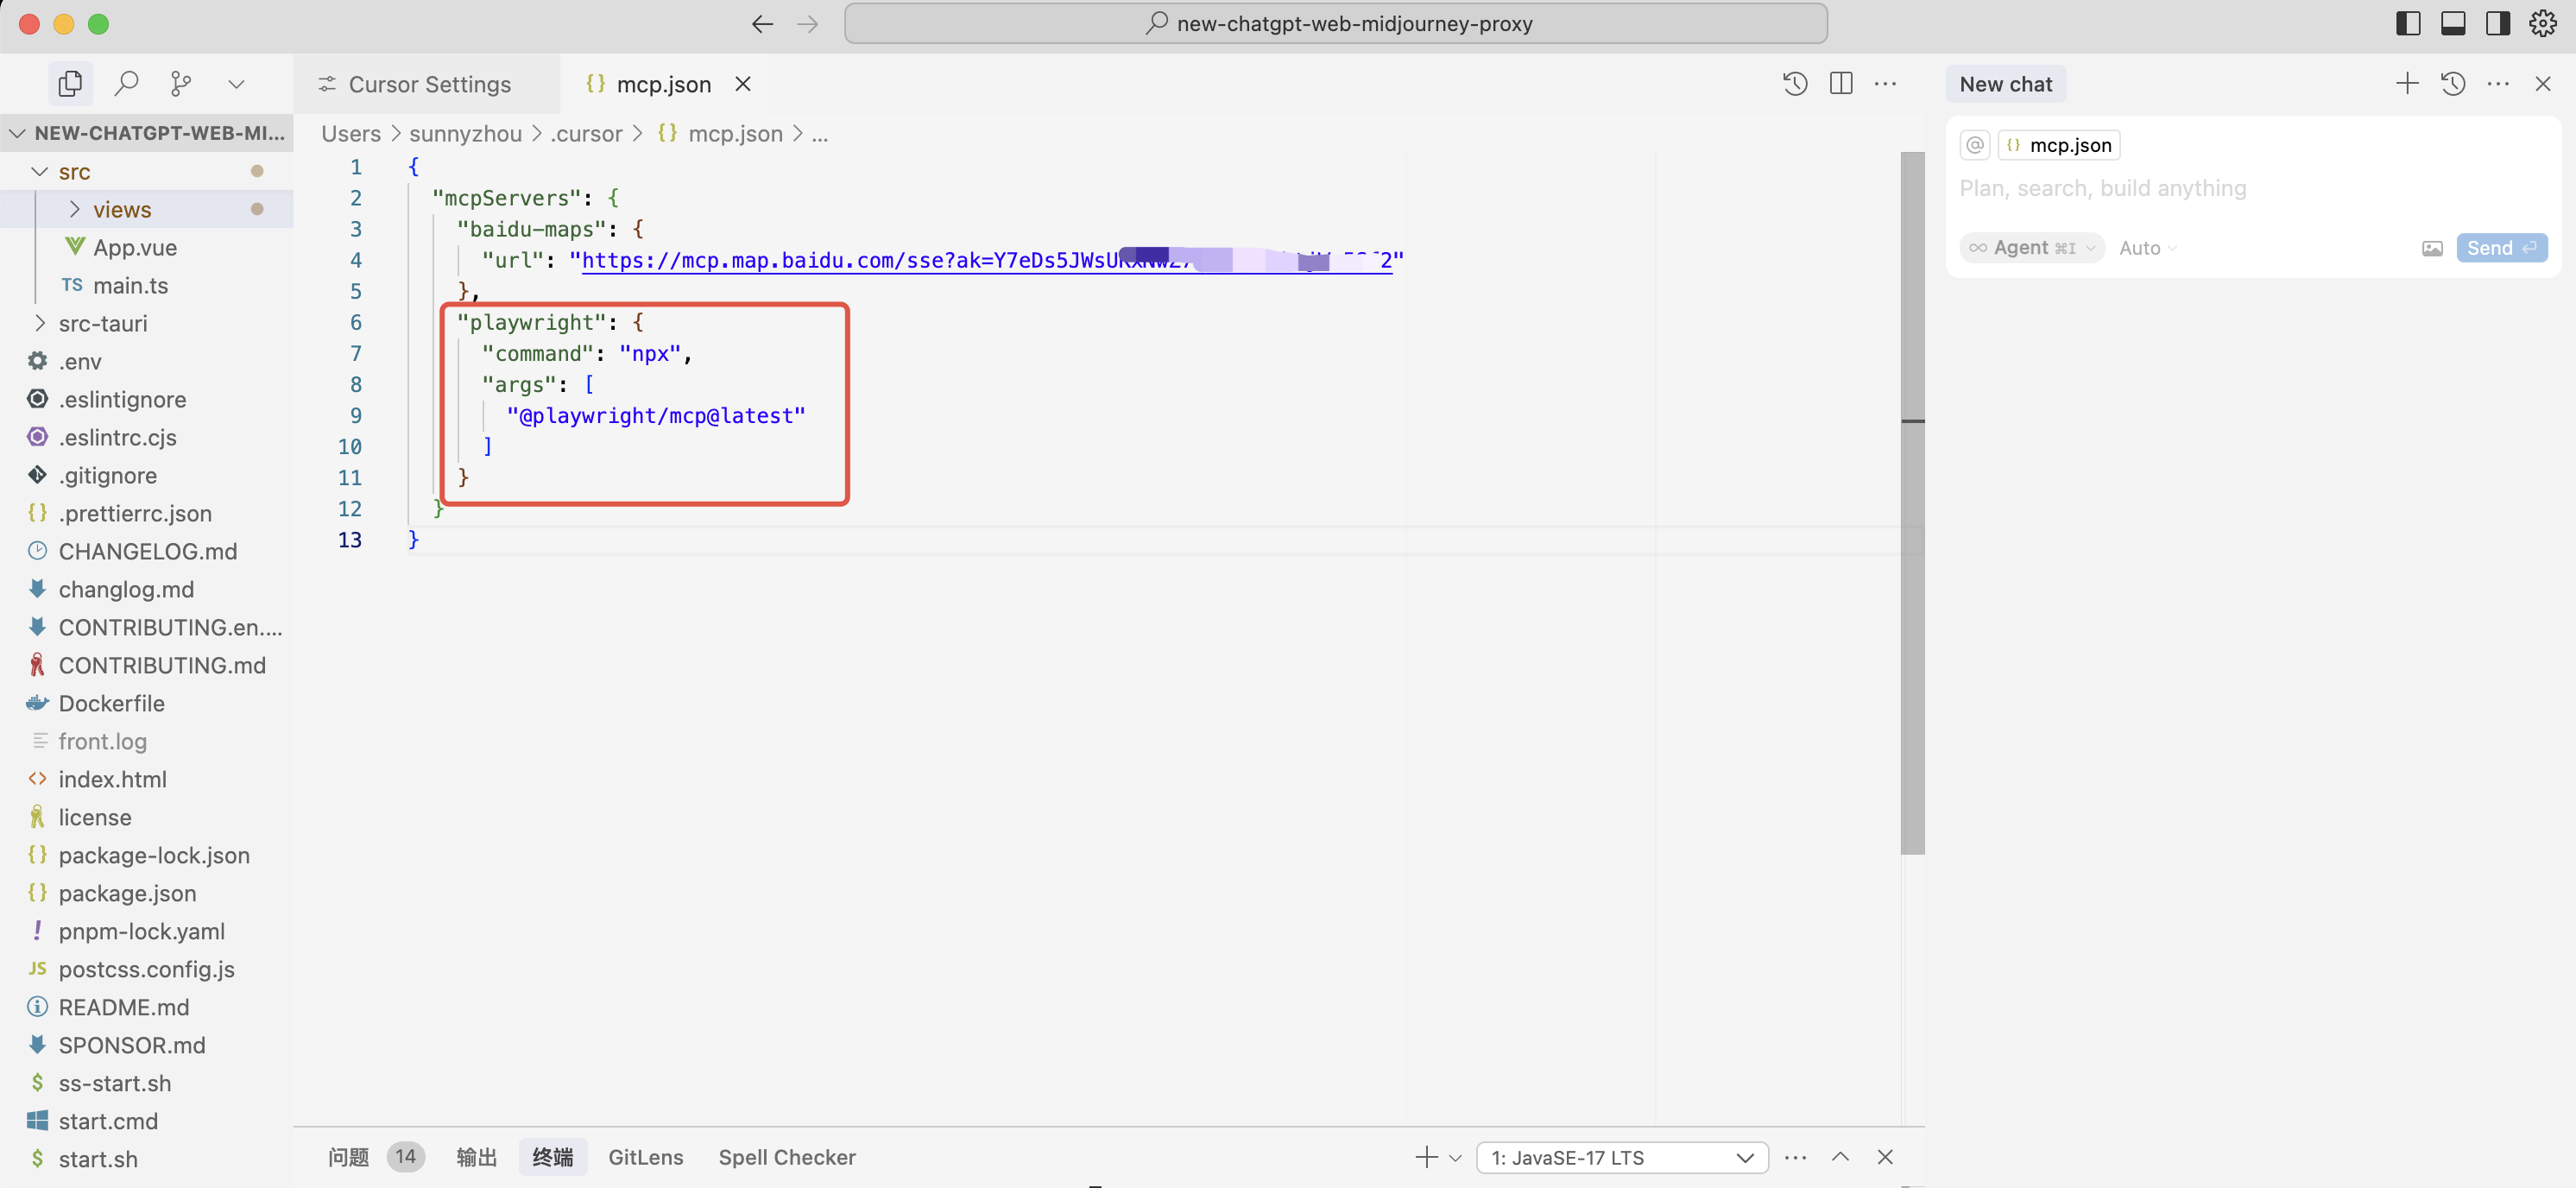This screenshot has height=1188, width=2576.
Task: Open the Agent mode dropdown
Action: coord(2032,248)
